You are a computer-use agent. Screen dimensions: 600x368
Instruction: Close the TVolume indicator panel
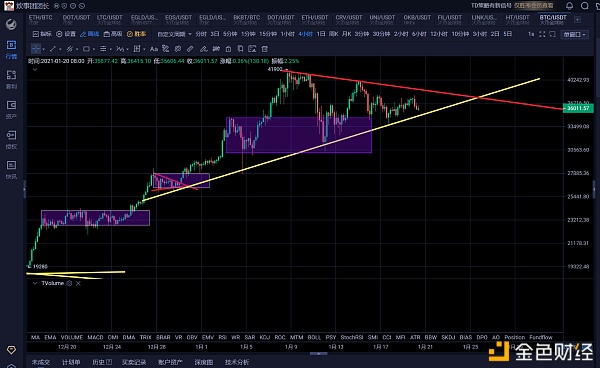(x=78, y=283)
